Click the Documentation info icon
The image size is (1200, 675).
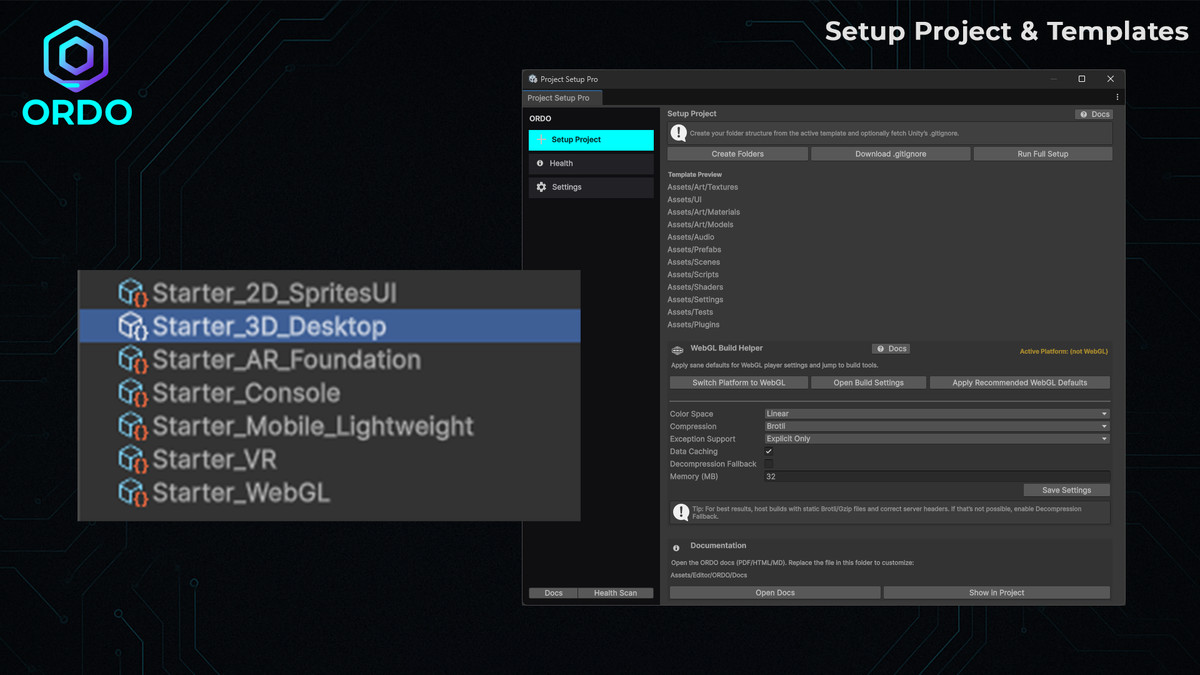click(677, 545)
